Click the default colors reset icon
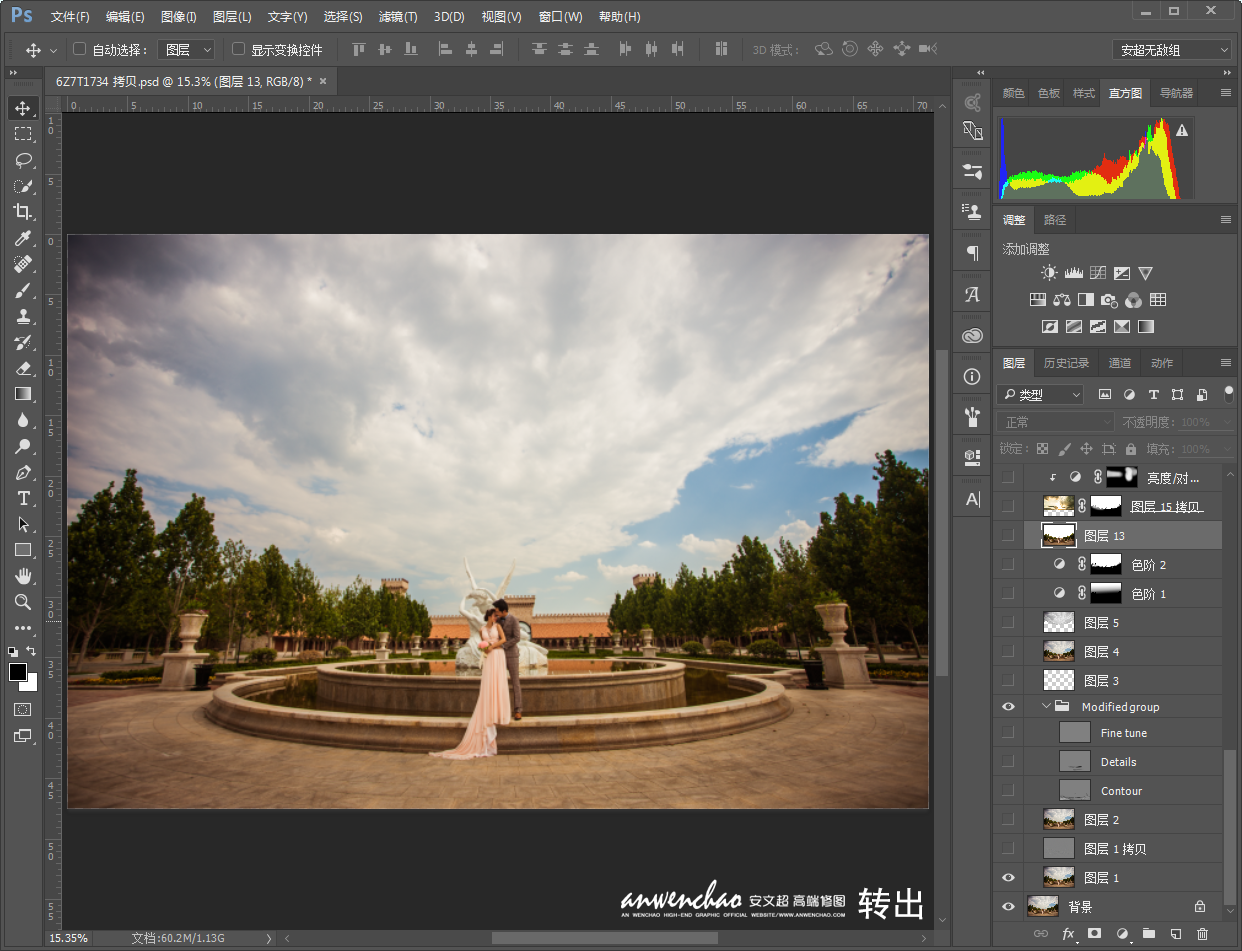This screenshot has height=951, width=1242. (14, 651)
